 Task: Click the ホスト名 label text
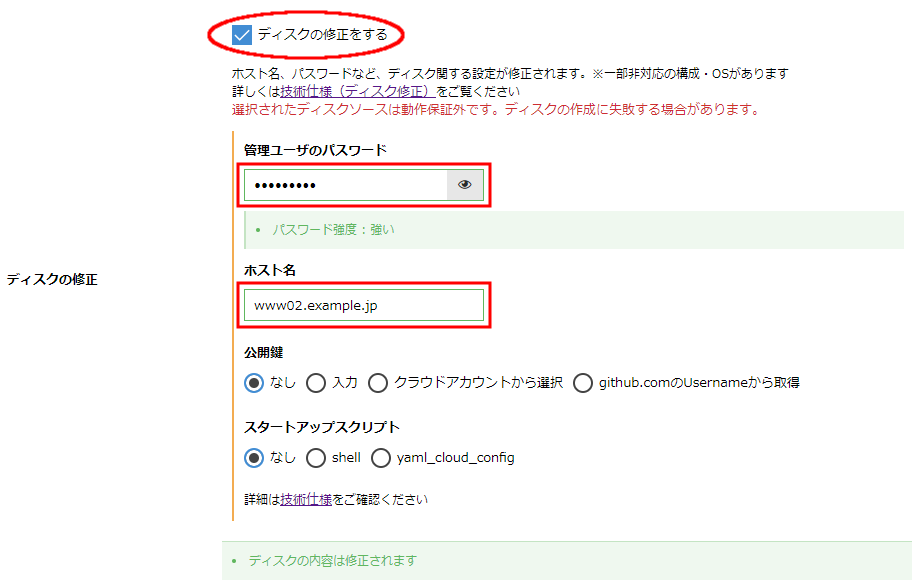pos(269,270)
